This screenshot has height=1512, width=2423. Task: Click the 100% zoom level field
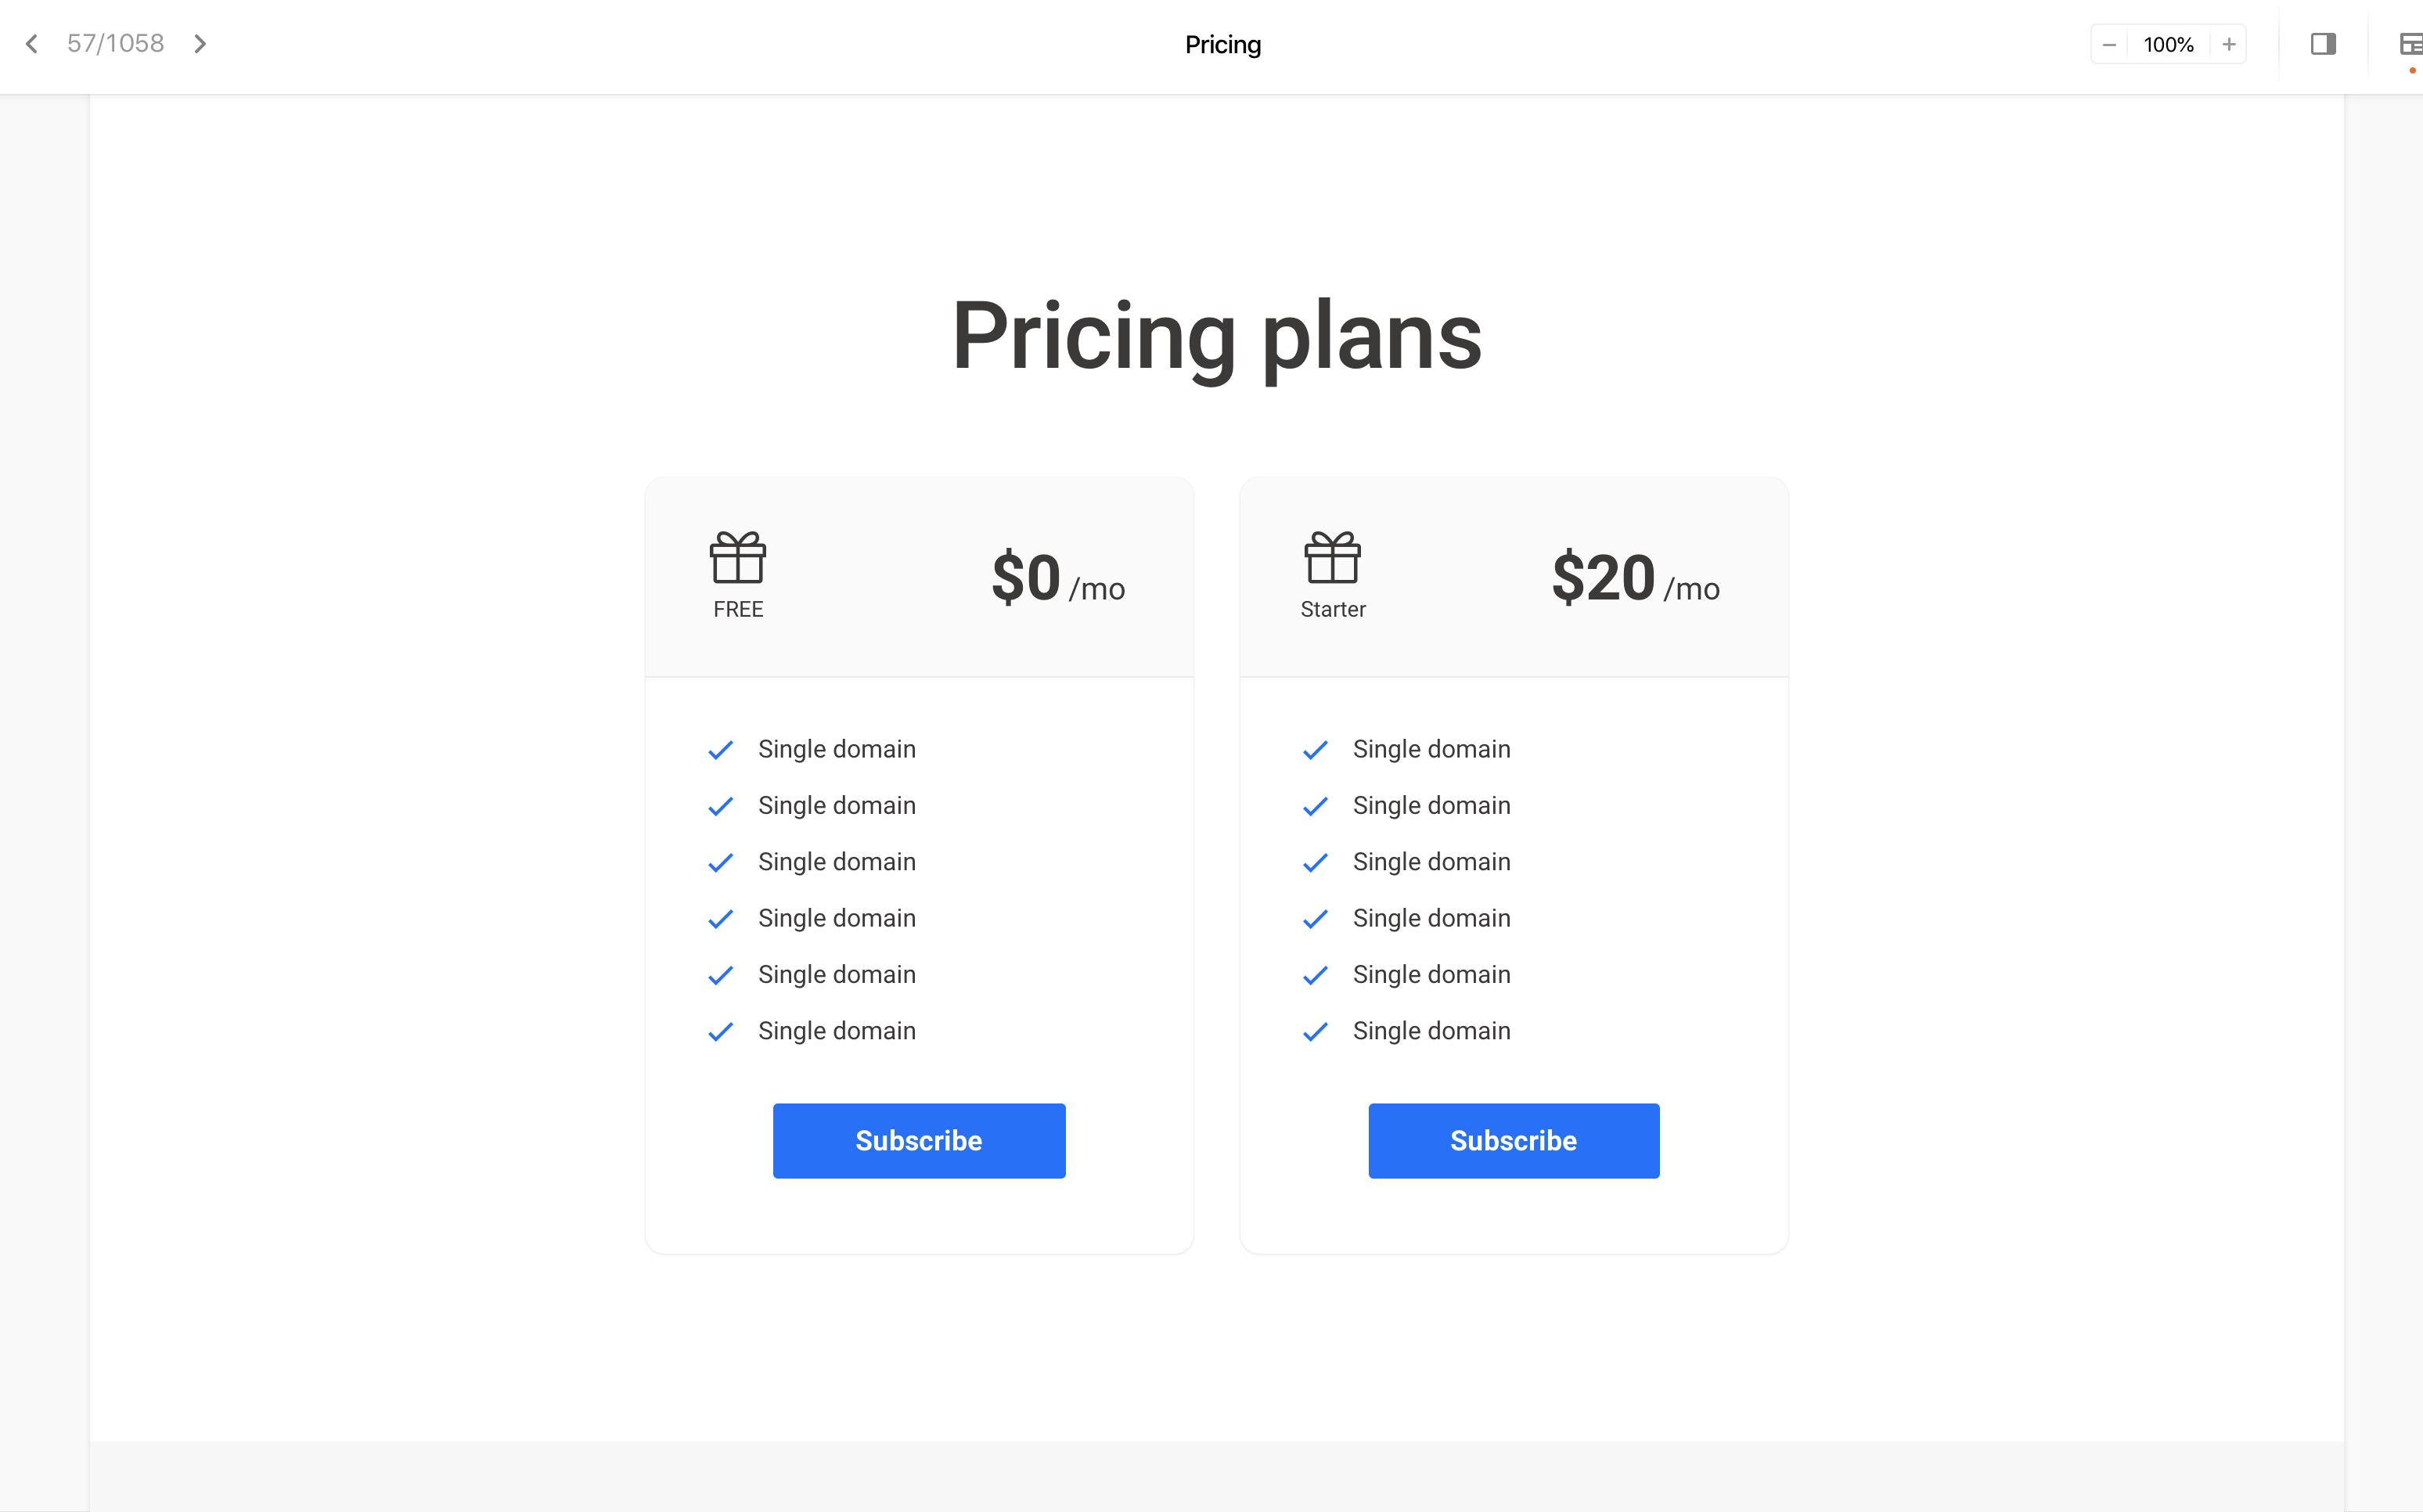pyautogui.click(x=2168, y=45)
